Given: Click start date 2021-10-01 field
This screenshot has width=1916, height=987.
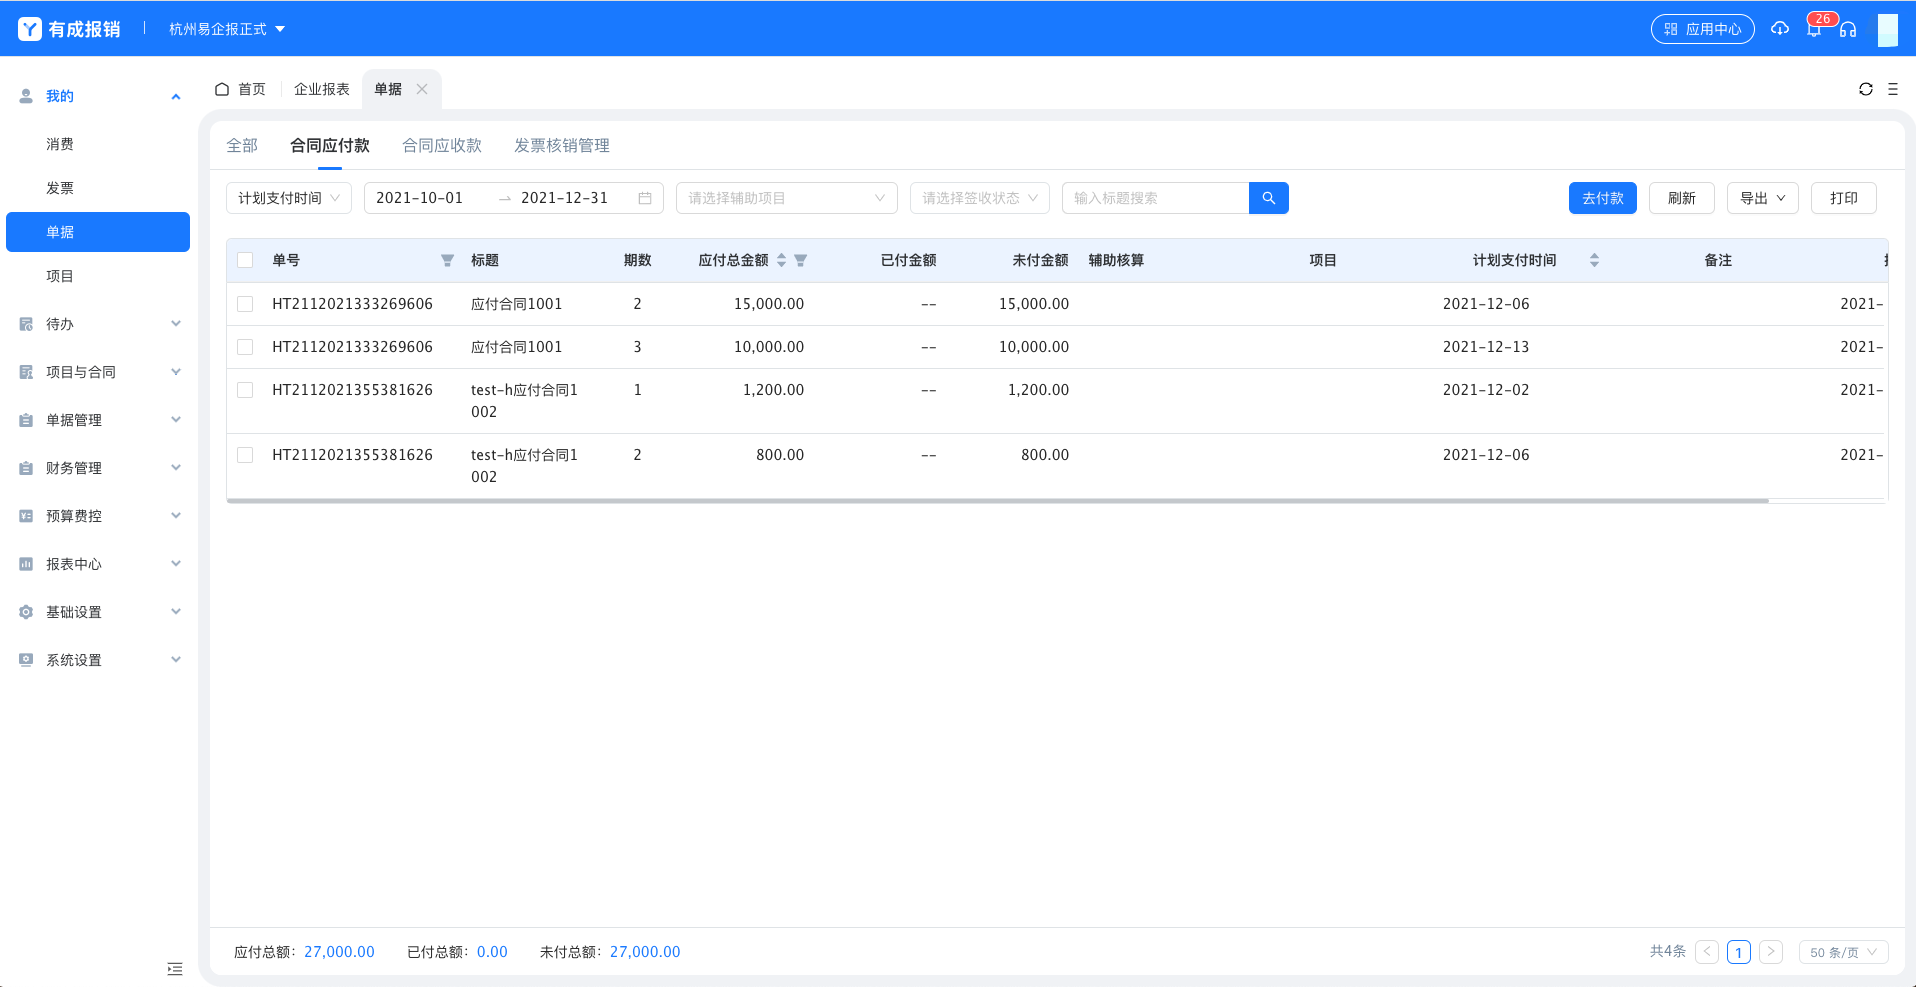Looking at the screenshot, I should (x=419, y=198).
